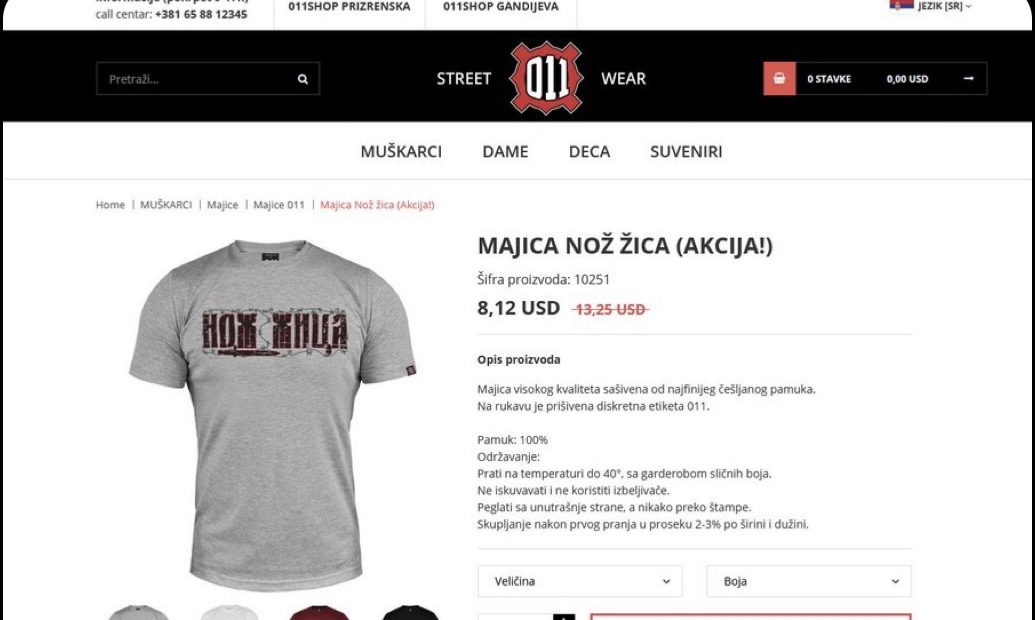This screenshot has height=620, width=1035.
Task: Click the Serbian flag language icon
Action: click(x=901, y=5)
